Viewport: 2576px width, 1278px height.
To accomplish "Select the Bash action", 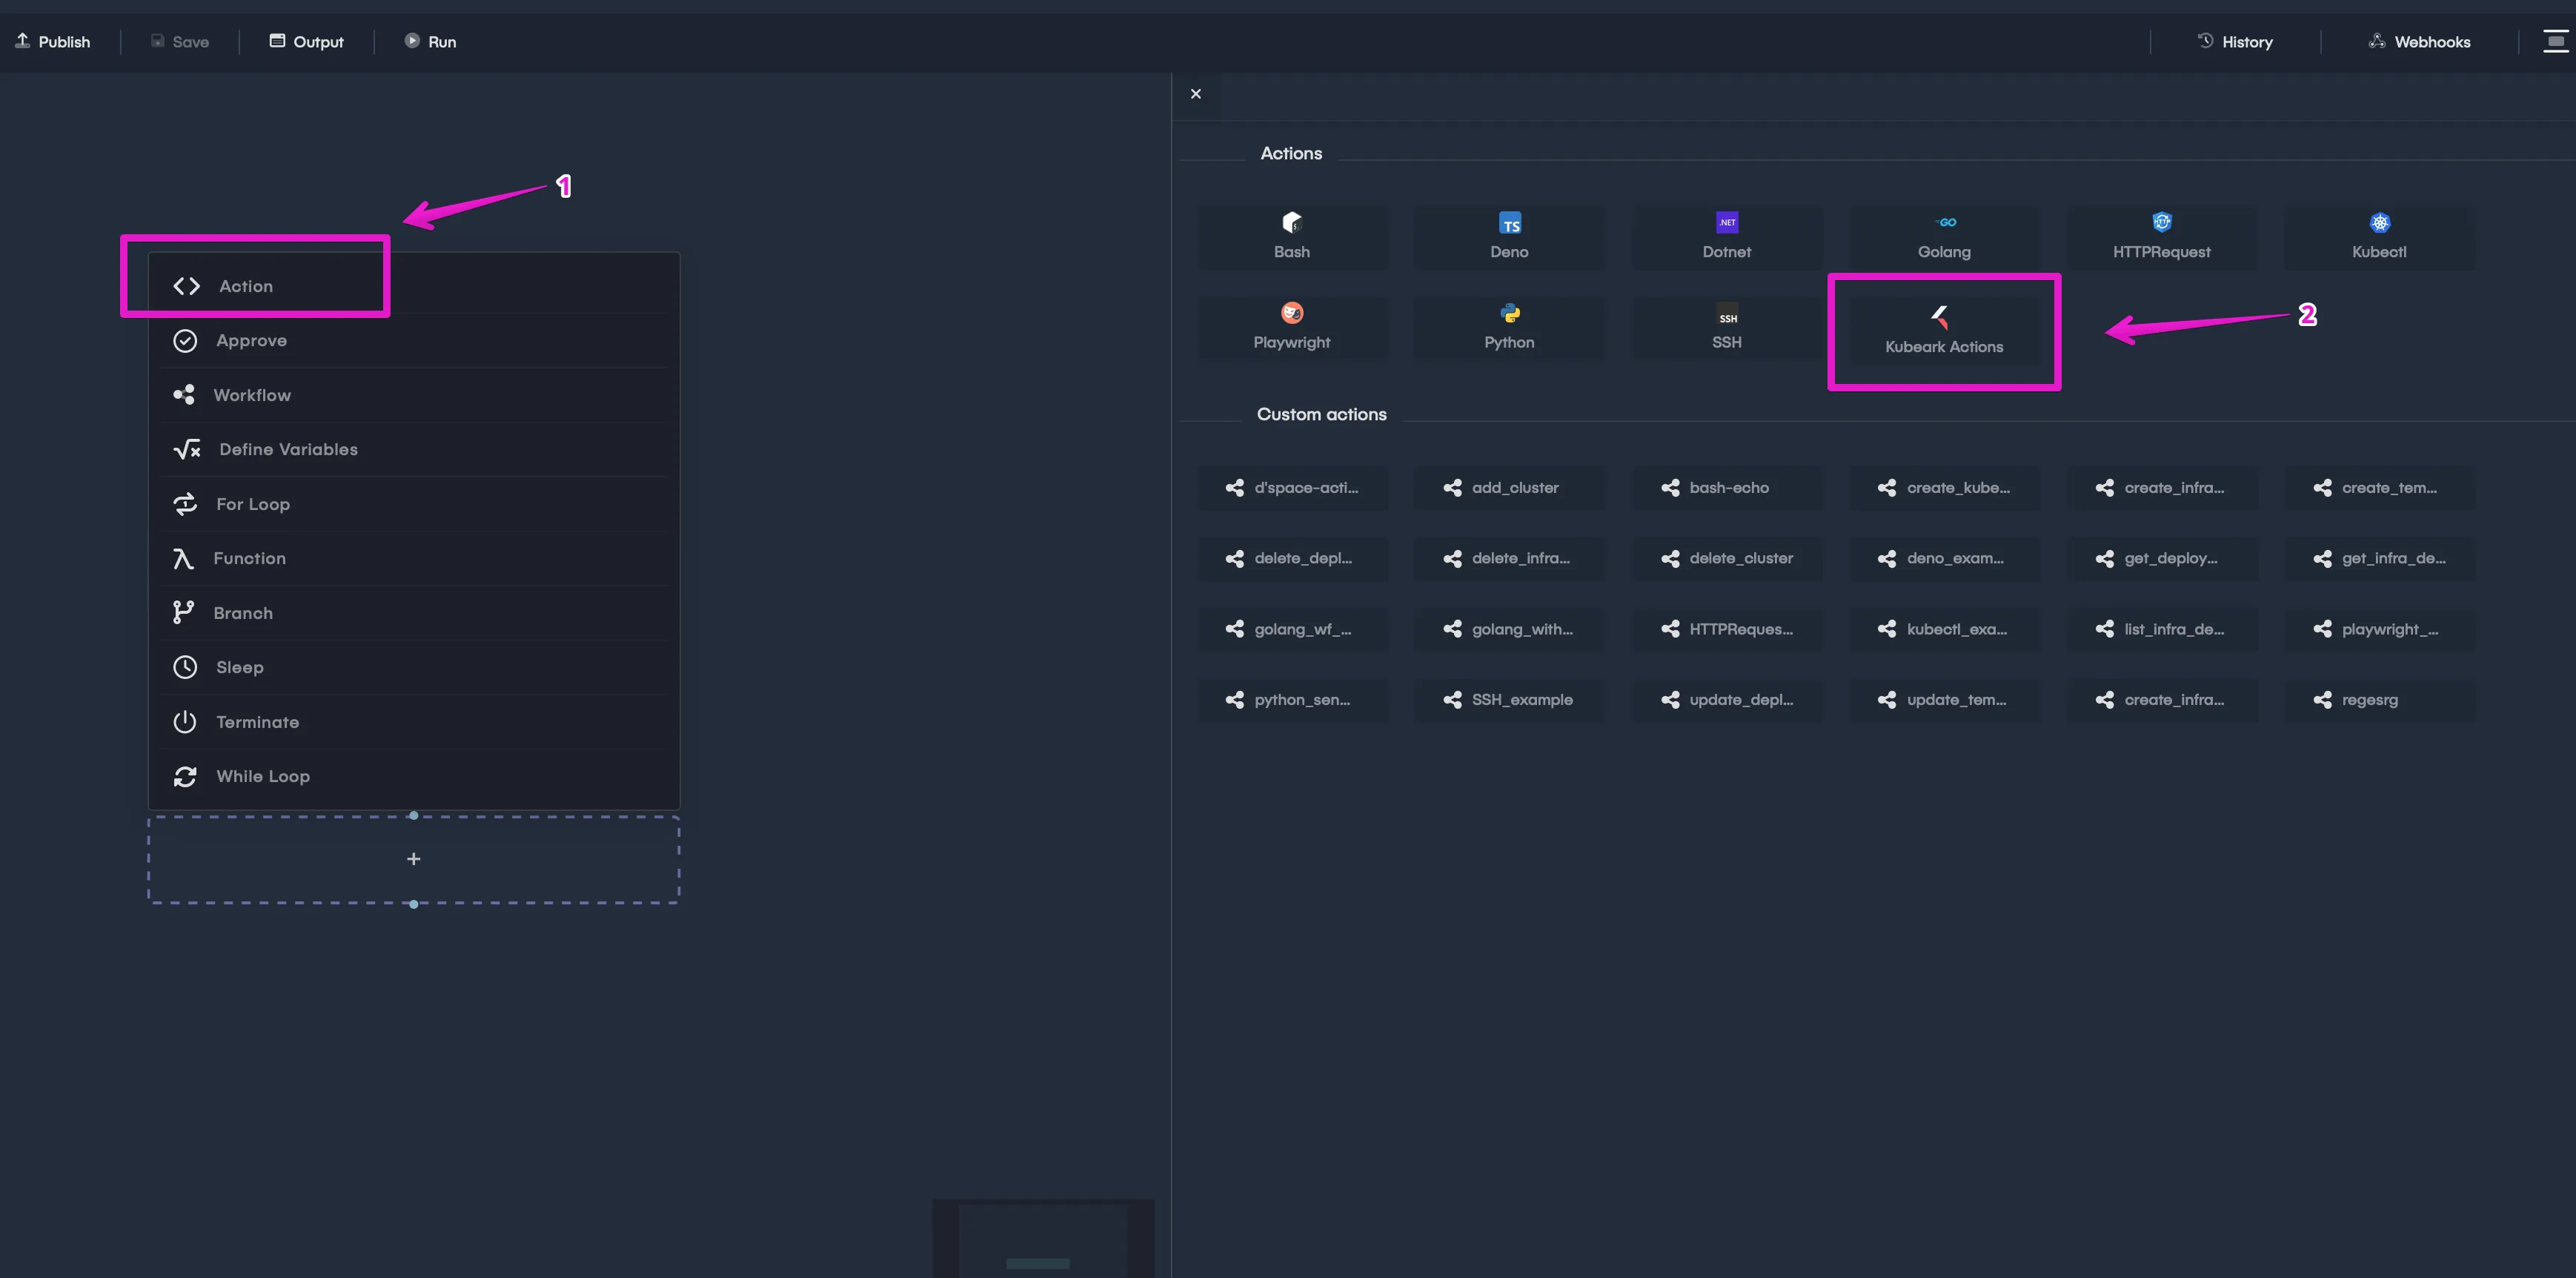I will 1291,237.
